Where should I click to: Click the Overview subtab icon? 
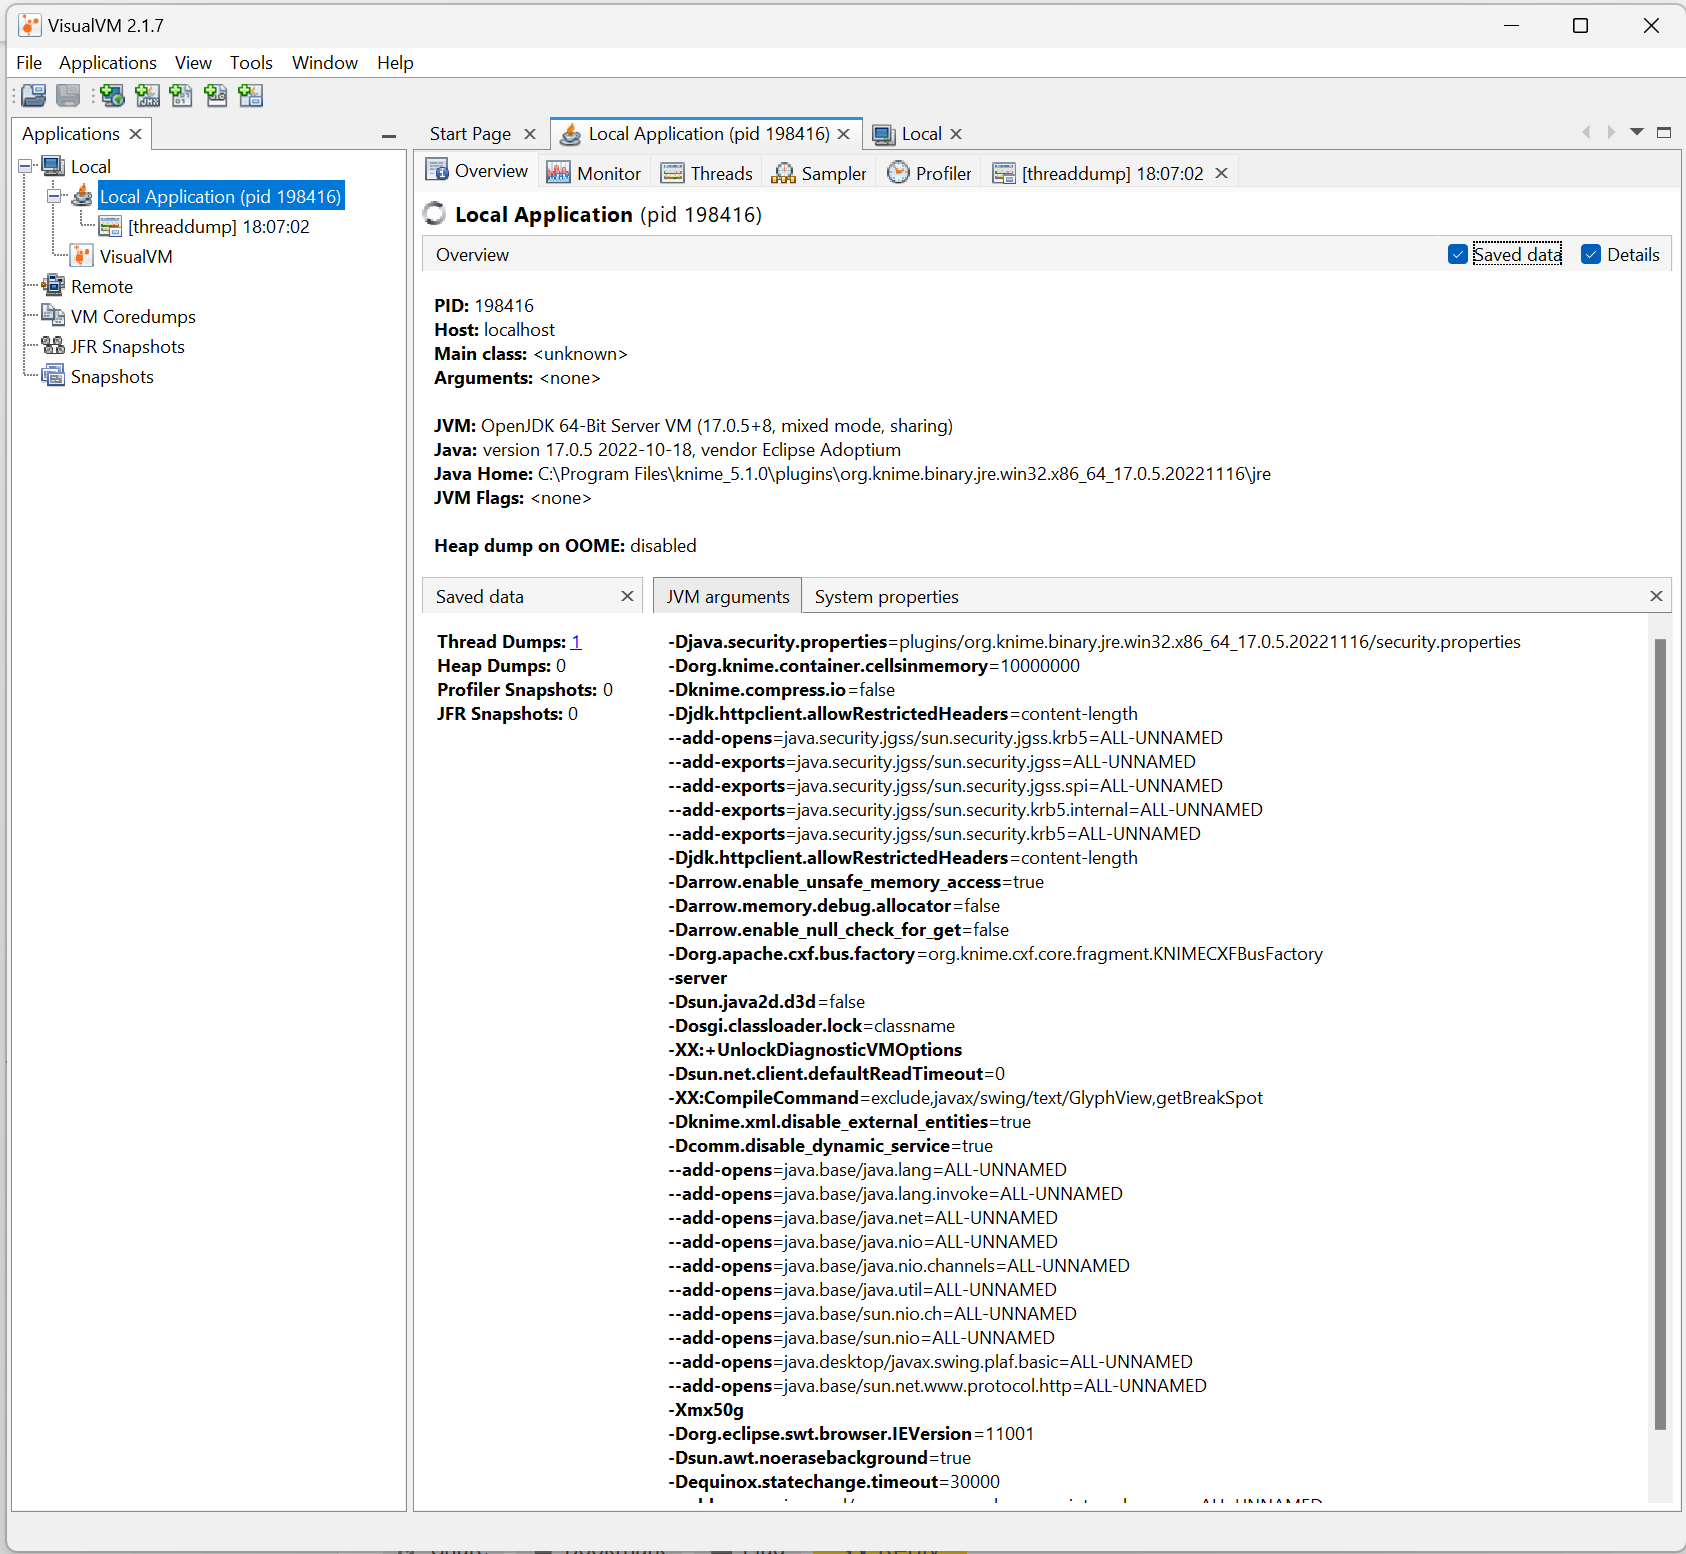(x=437, y=170)
